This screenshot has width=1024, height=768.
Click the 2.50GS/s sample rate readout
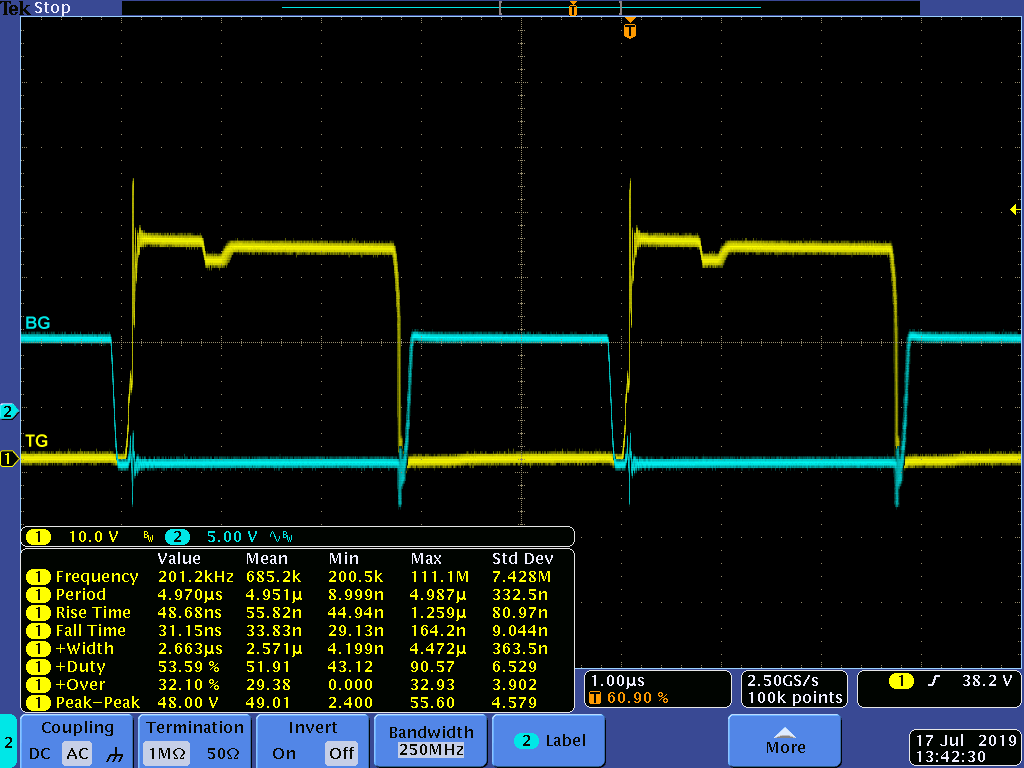point(782,681)
